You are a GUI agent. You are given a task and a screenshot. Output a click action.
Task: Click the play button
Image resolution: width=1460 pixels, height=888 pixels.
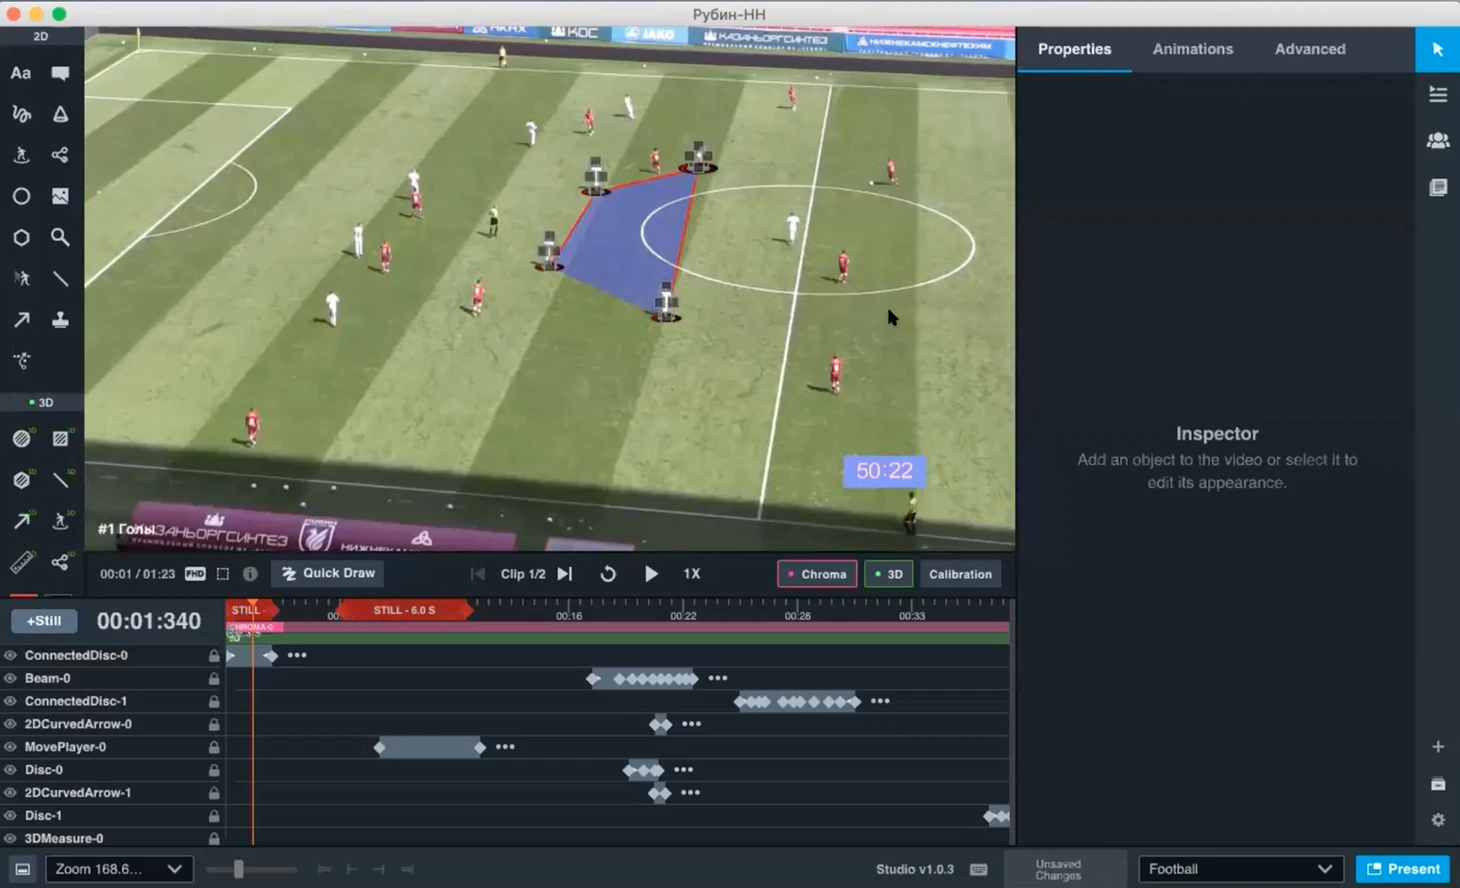pyautogui.click(x=651, y=574)
